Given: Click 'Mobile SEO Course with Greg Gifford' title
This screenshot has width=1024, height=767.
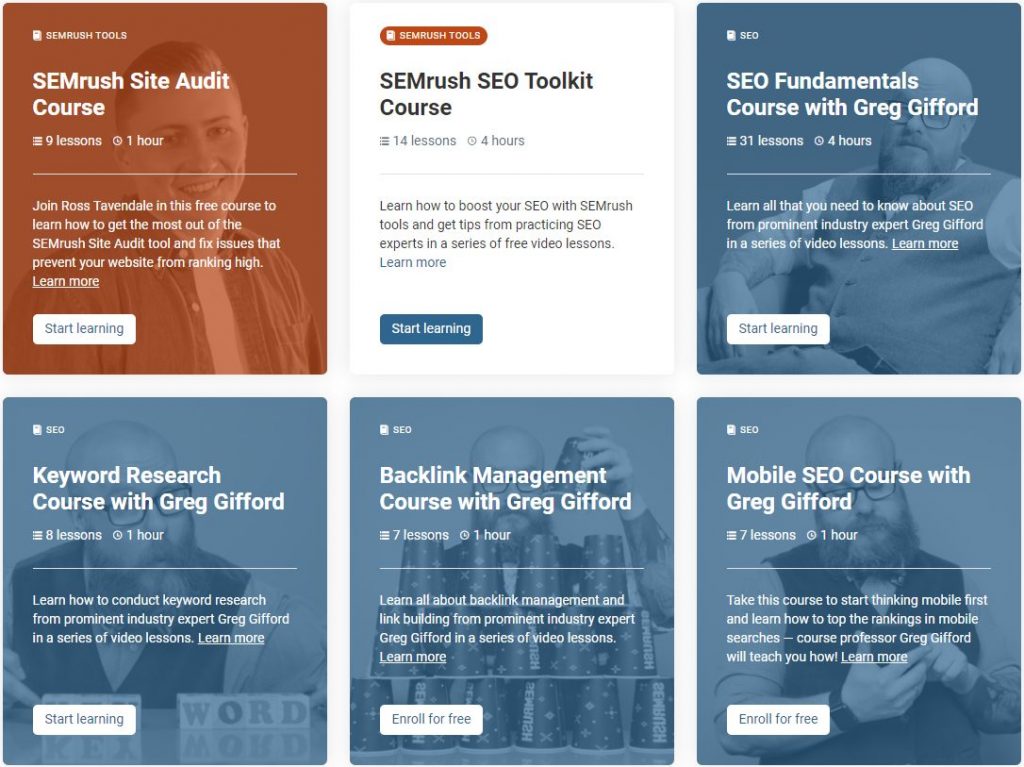Looking at the screenshot, I should click(848, 489).
